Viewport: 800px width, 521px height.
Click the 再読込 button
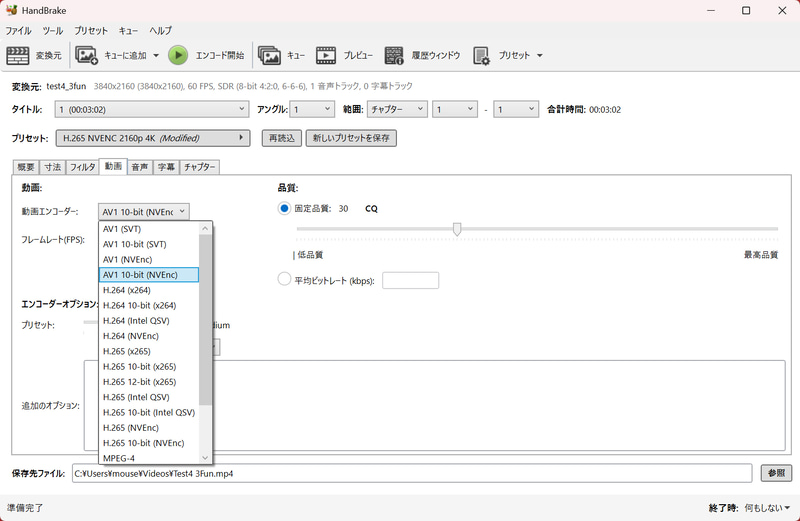(282, 138)
